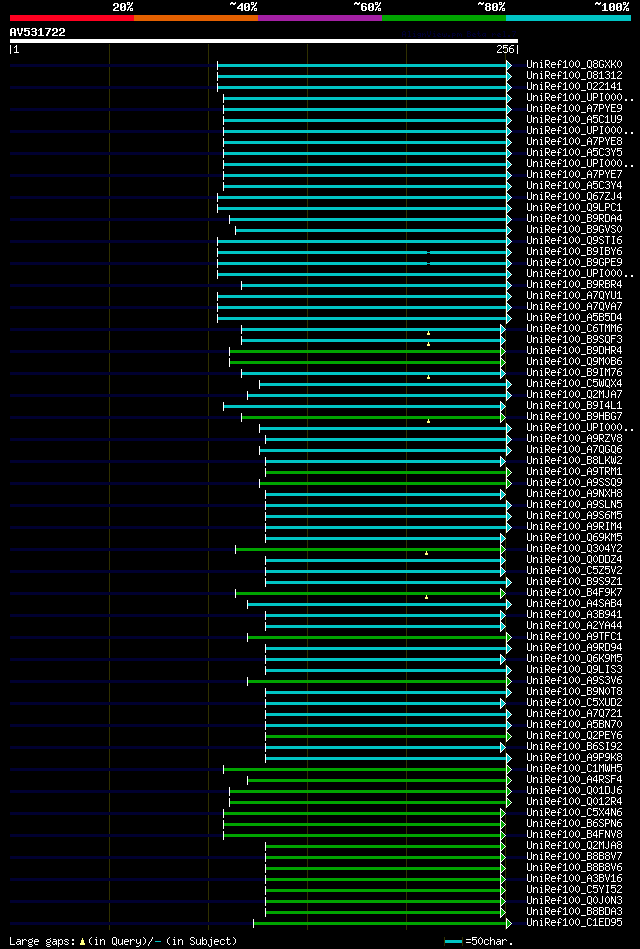This screenshot has width=640, height=949.
Task: Click the arrowhead ending the Q8GXK0 alignment
Action: (509, 65)
